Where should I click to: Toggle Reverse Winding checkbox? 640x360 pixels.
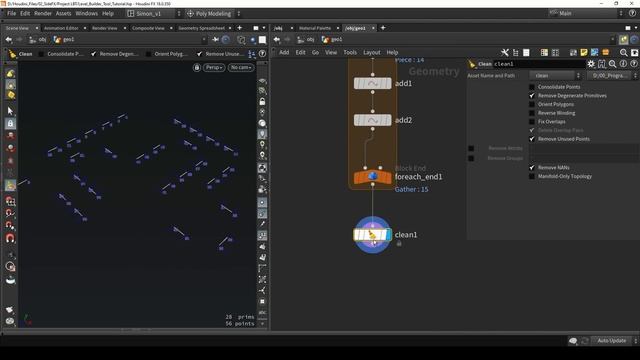(532, 113)
